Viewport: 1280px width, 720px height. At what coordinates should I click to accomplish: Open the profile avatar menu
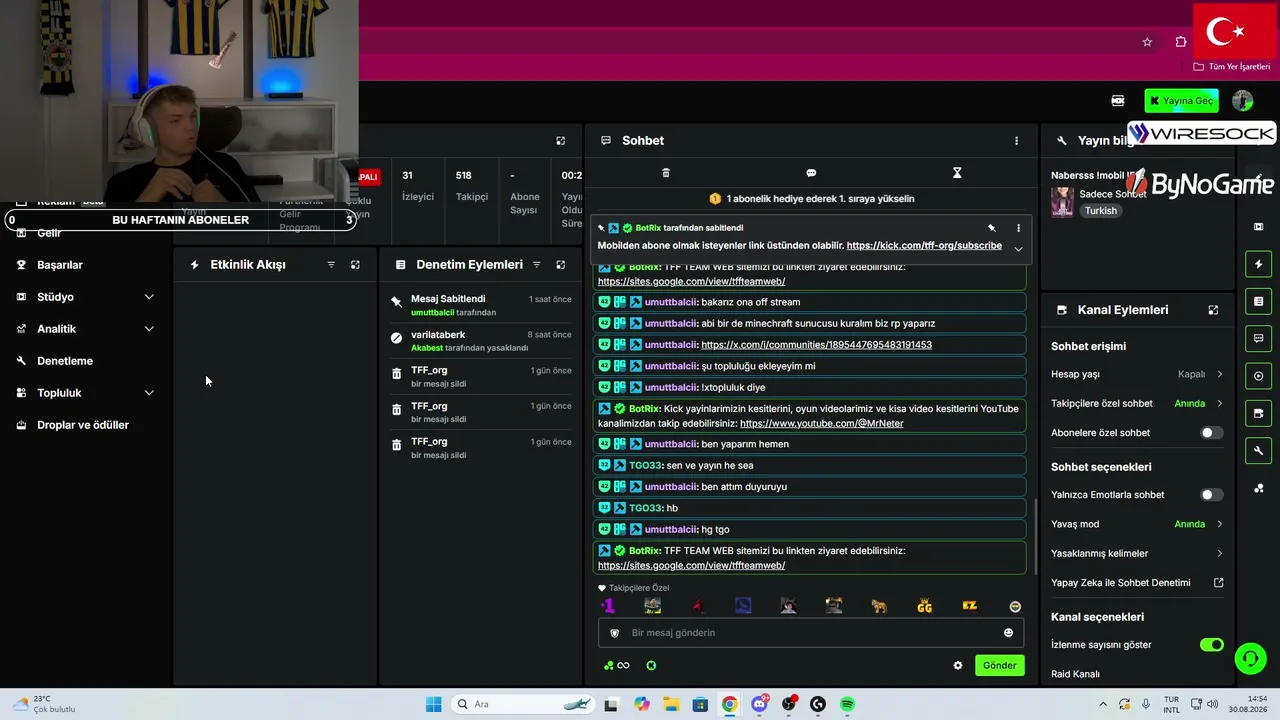(1242, 101)
